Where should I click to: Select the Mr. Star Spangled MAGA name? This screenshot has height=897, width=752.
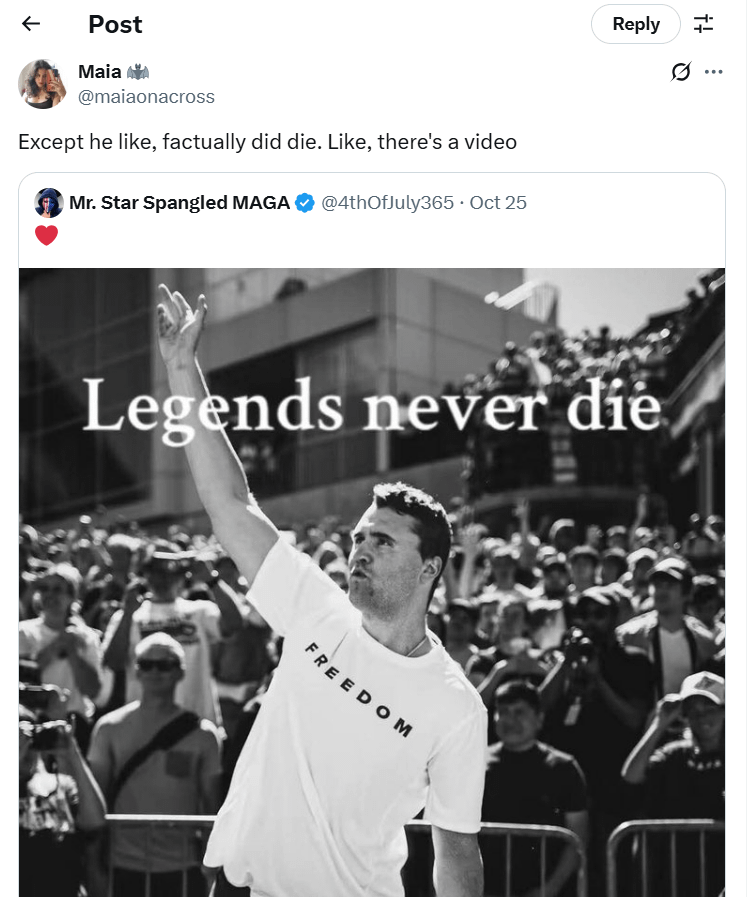coord(178,203)
